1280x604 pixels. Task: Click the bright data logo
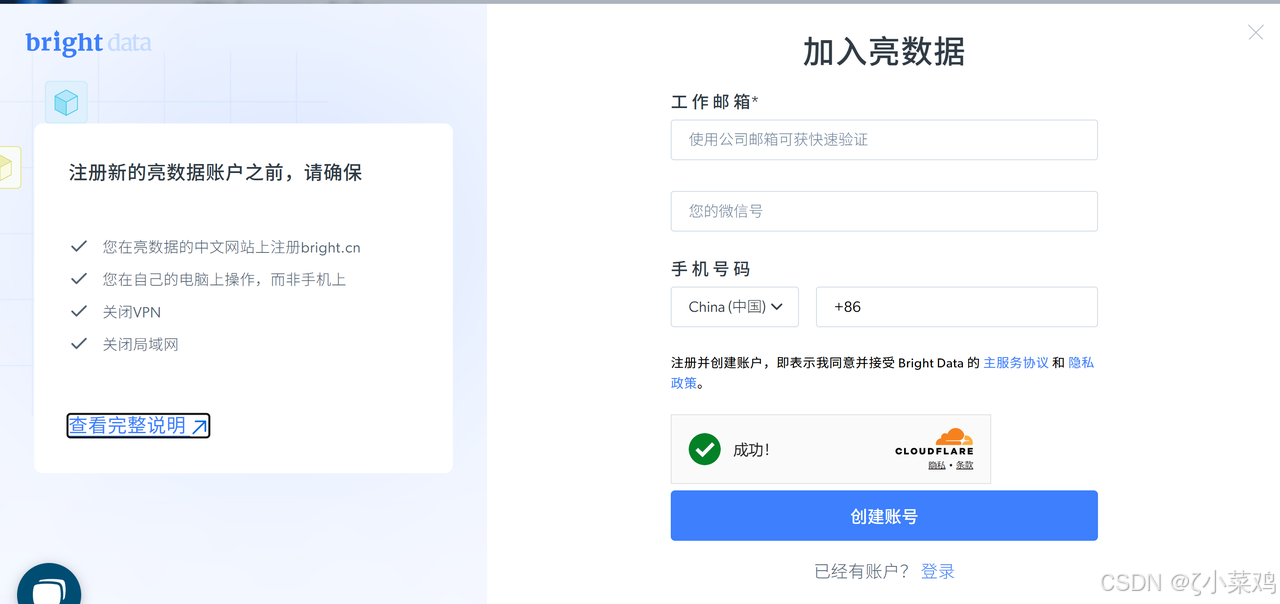[x=88, y=43]
